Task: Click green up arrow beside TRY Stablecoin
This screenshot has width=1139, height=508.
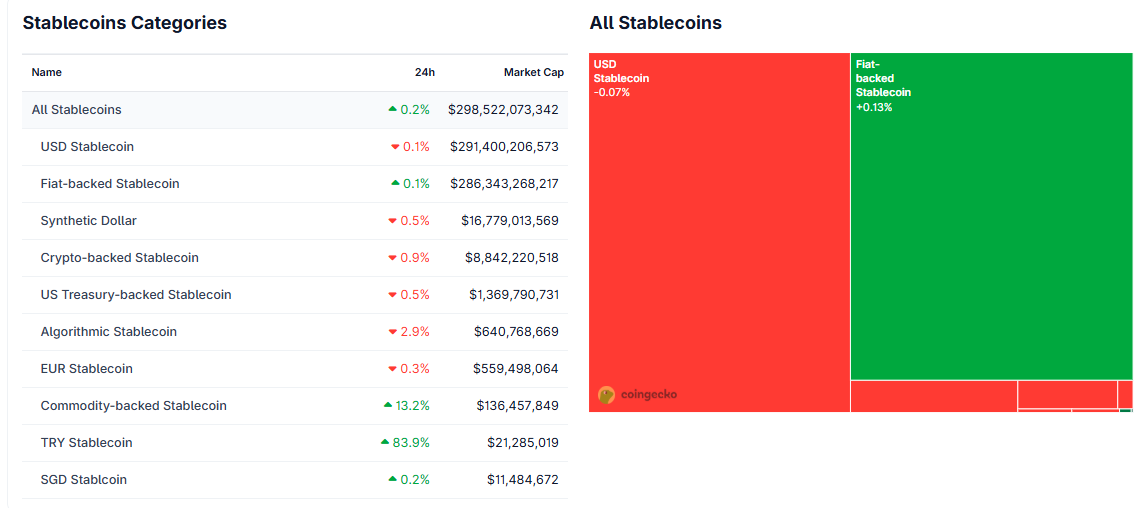Action: [385, 442]
